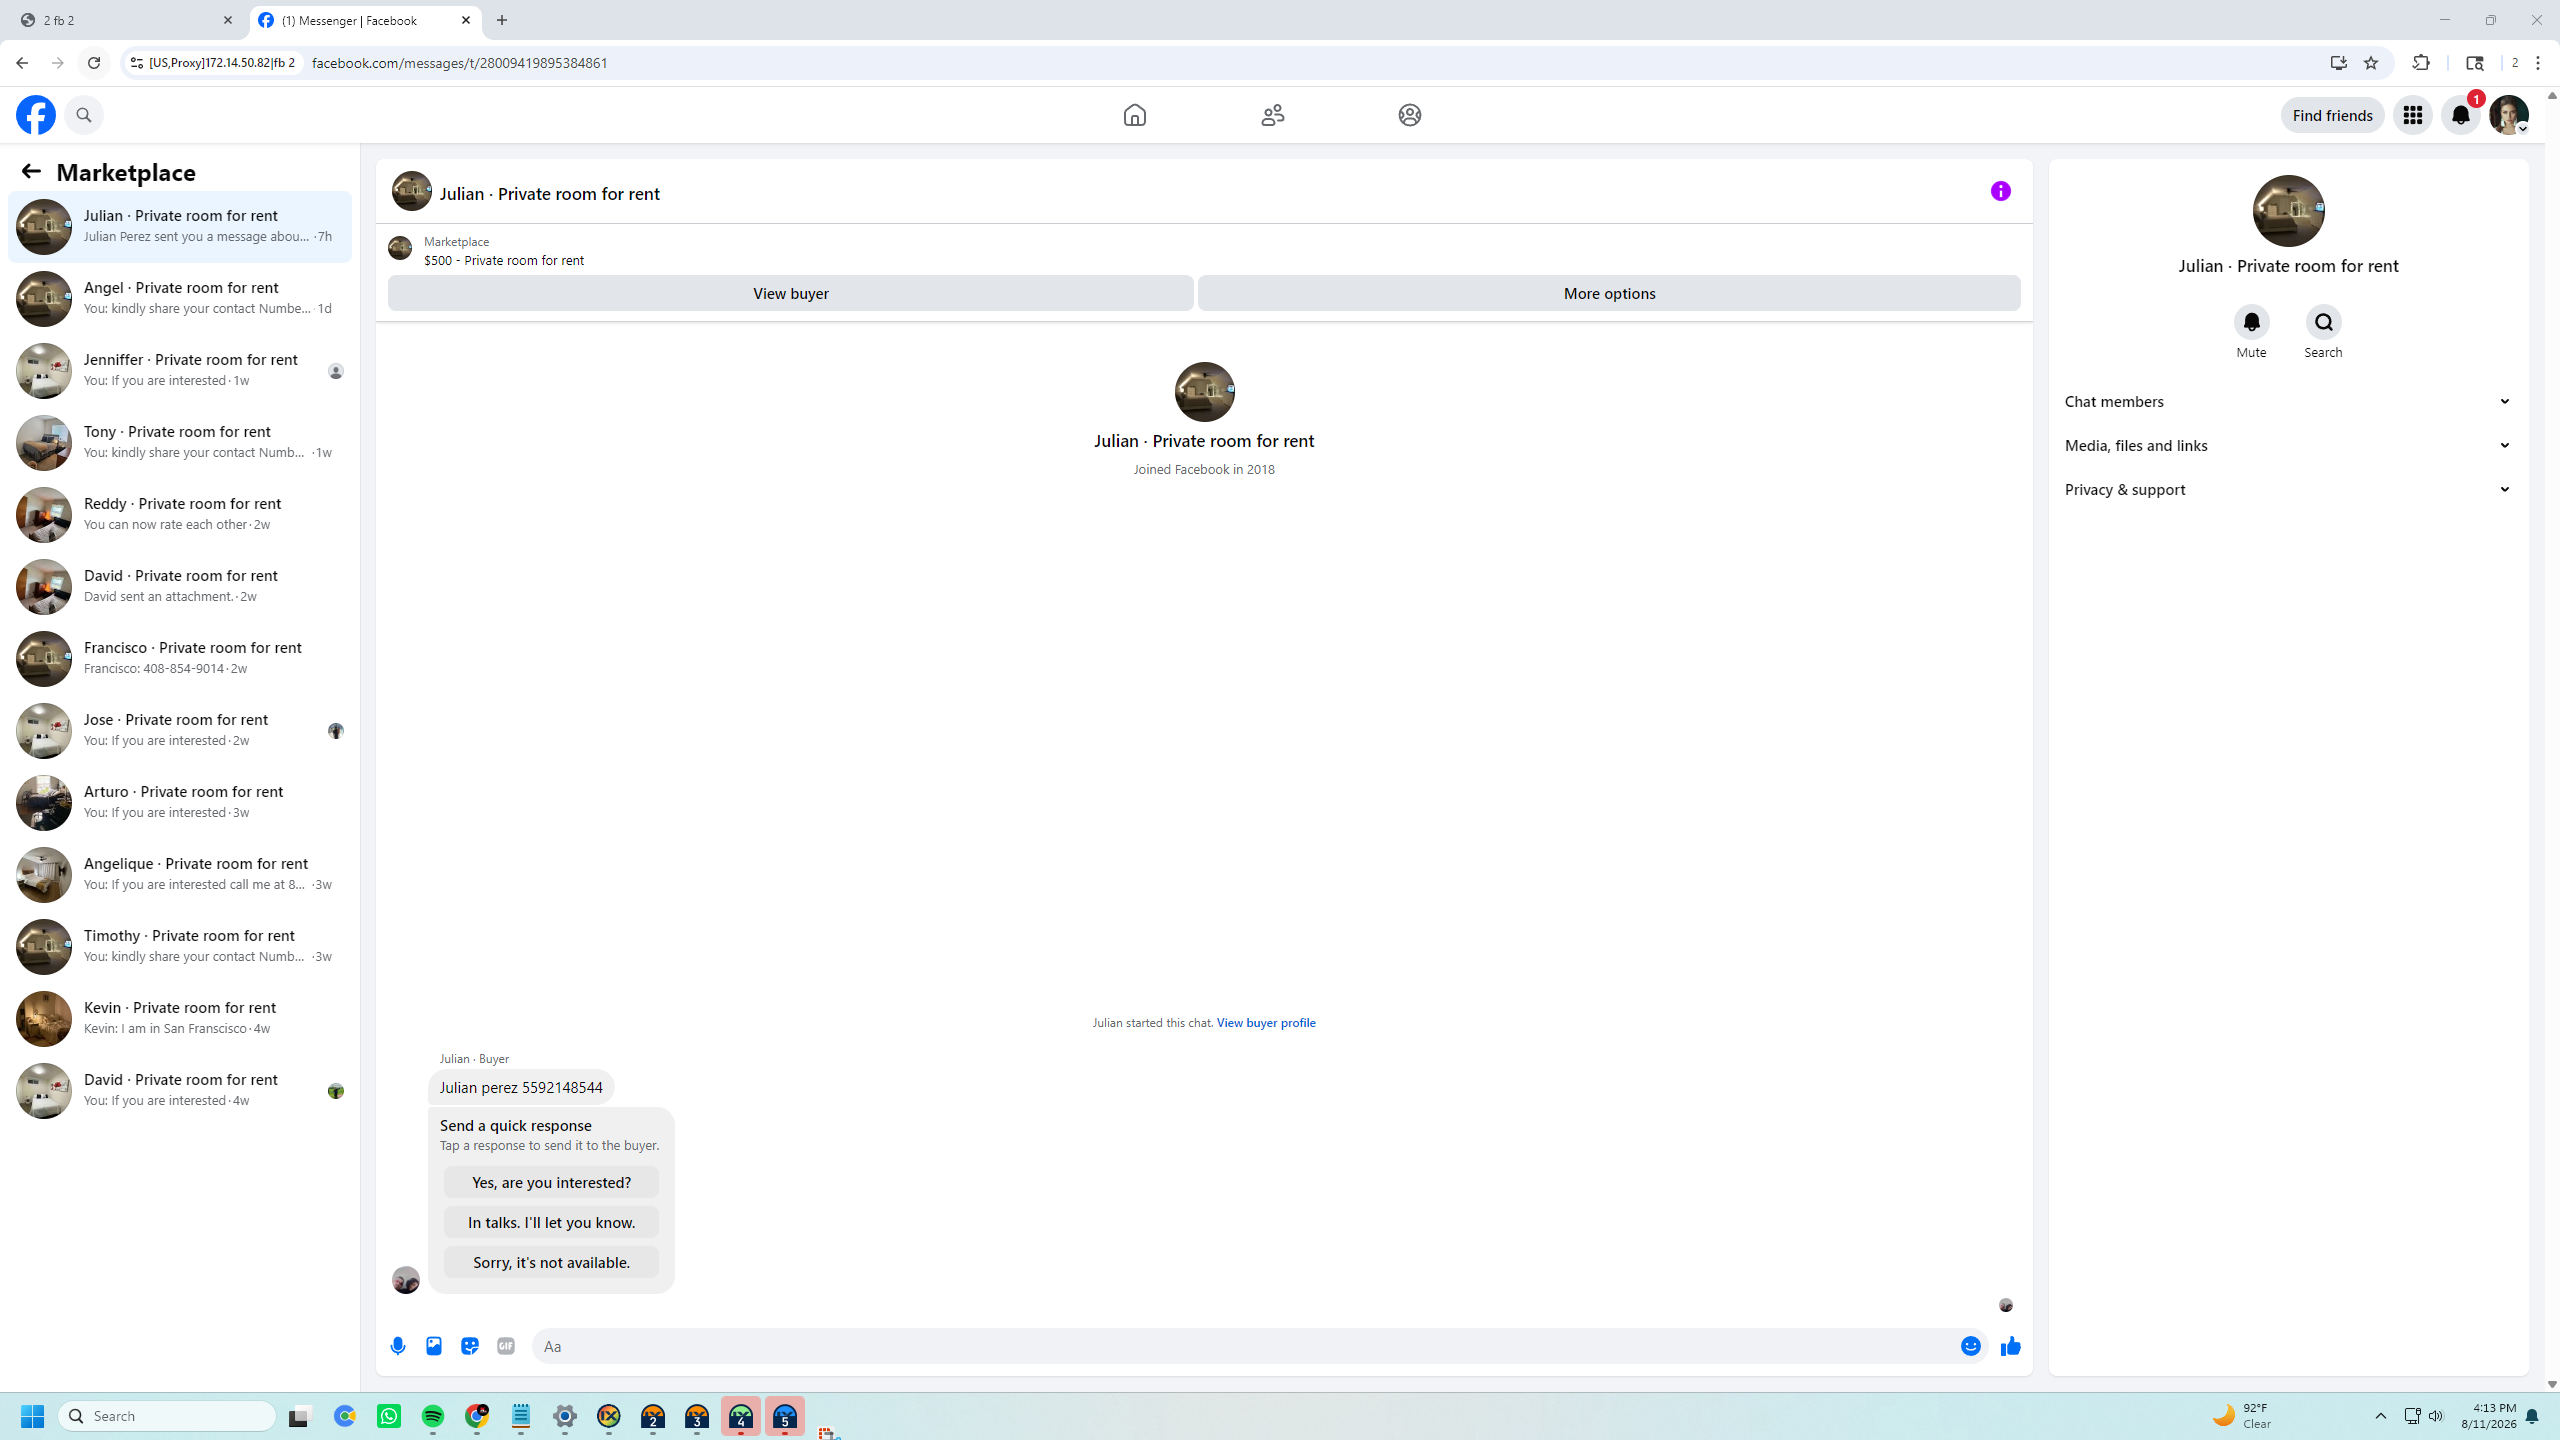Open David's chat with sent attachment

click(180, 586)
